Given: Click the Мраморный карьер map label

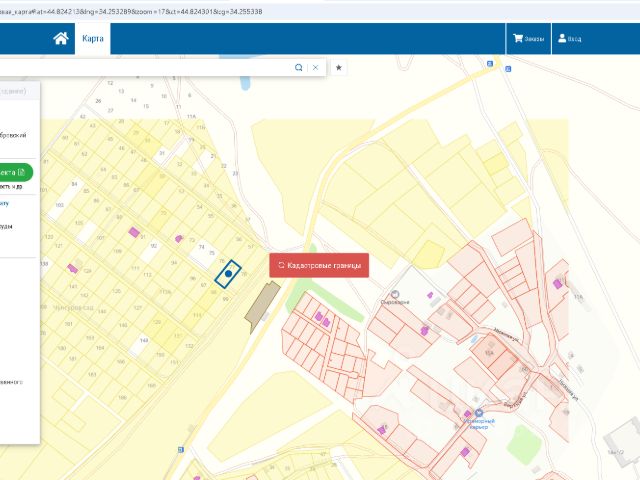Looking at the screenshot, I should (479, 424).
